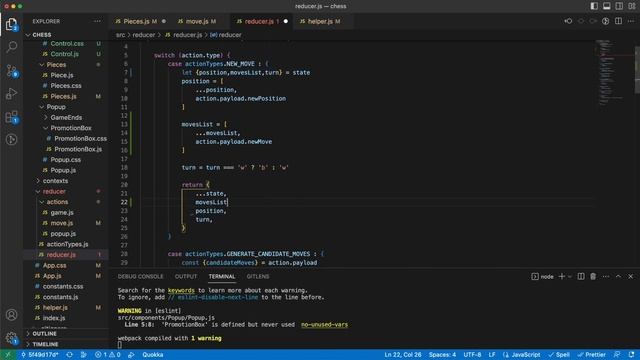Toggle secondary sidebar layout icon
The width and height of the screenshot is (640, 360).
(619, 6)
